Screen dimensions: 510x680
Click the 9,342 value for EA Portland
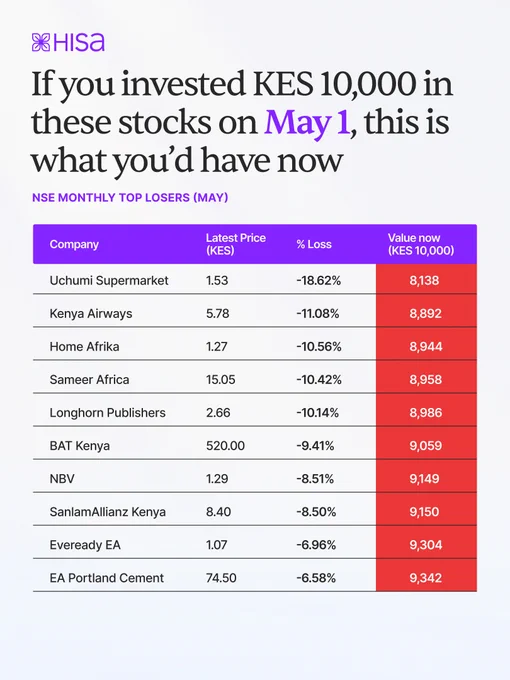425,578
